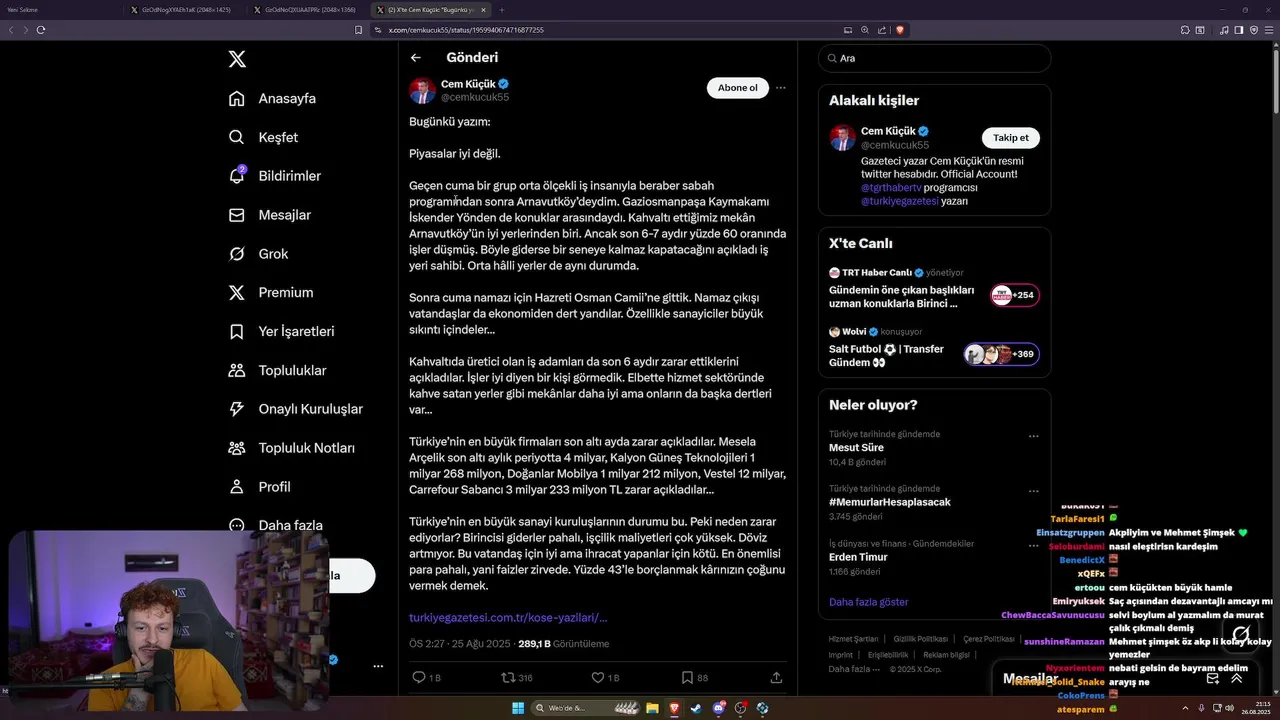Click Cem Küçük's avatar on the post
This screenshot has height=720, width=1280.
pos(422,90)
